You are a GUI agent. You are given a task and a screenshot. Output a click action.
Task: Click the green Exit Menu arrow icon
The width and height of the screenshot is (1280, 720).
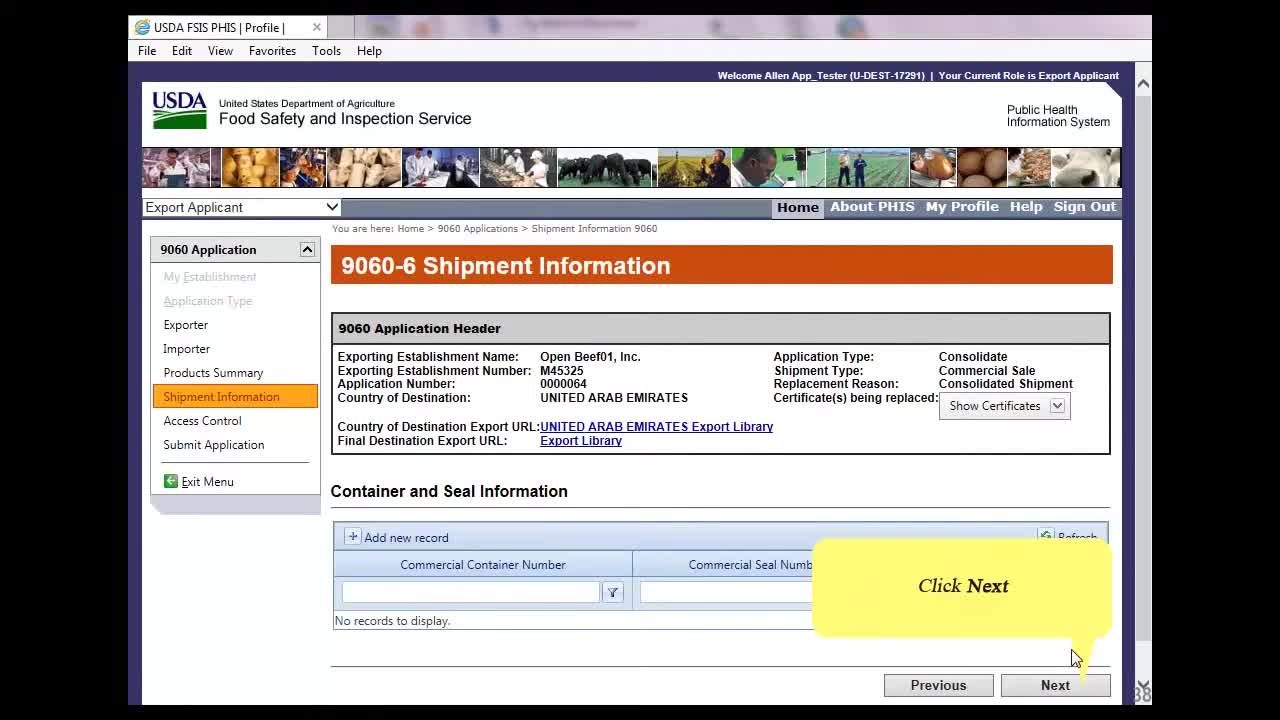(170, 481)
